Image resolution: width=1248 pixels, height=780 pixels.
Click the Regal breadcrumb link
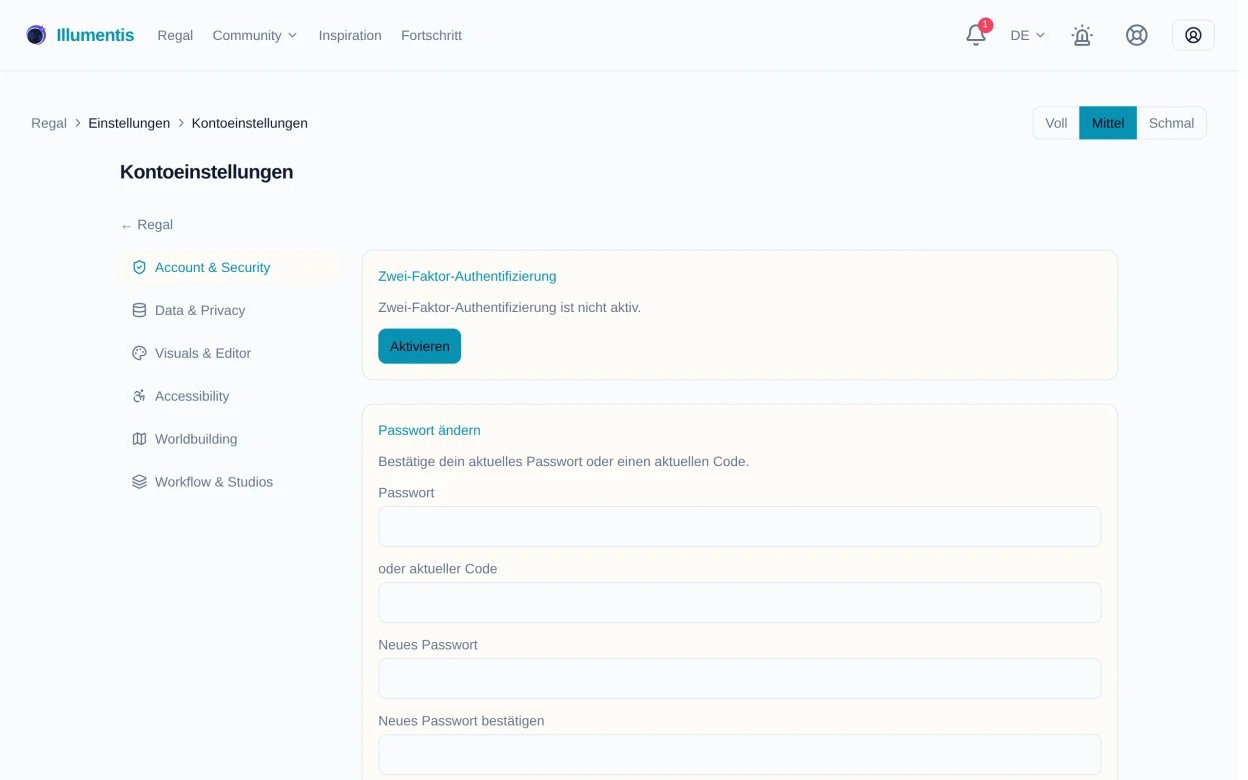[49, 123]
